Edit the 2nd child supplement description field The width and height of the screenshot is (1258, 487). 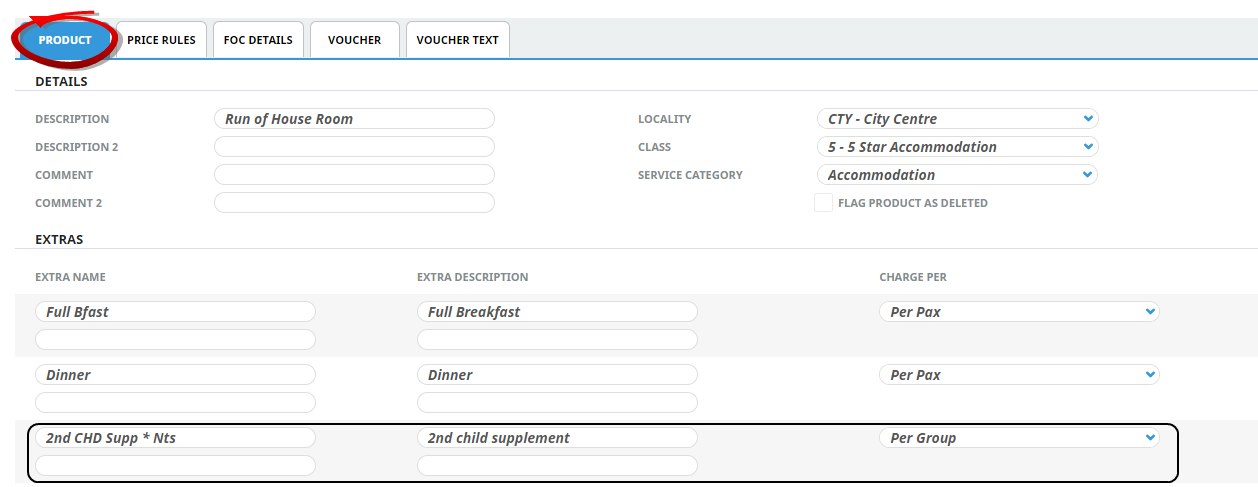pos(557,438)
